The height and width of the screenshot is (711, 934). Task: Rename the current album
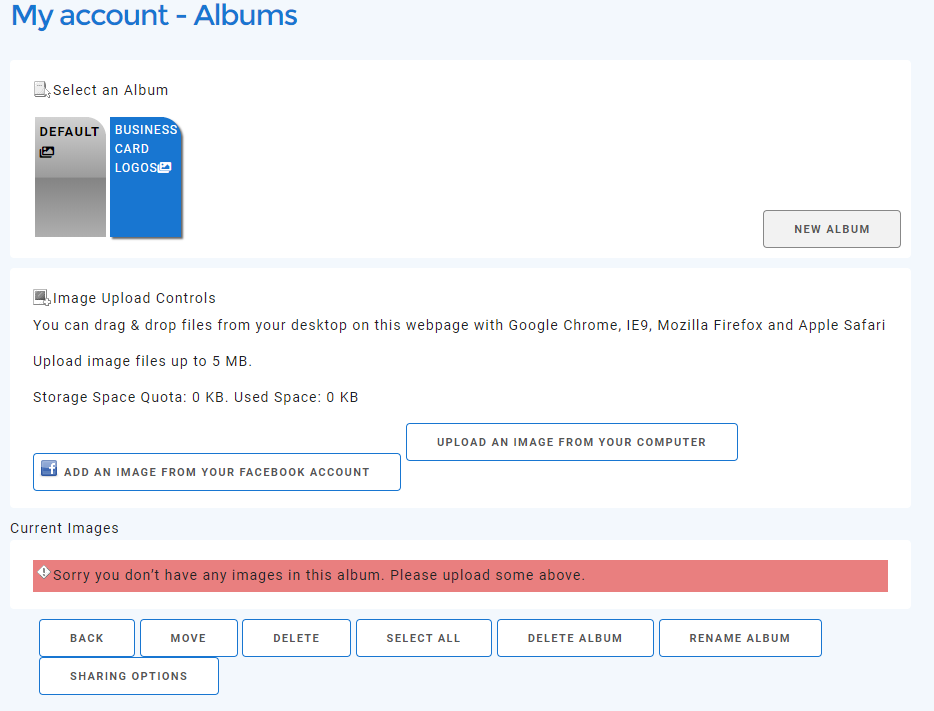739,638
